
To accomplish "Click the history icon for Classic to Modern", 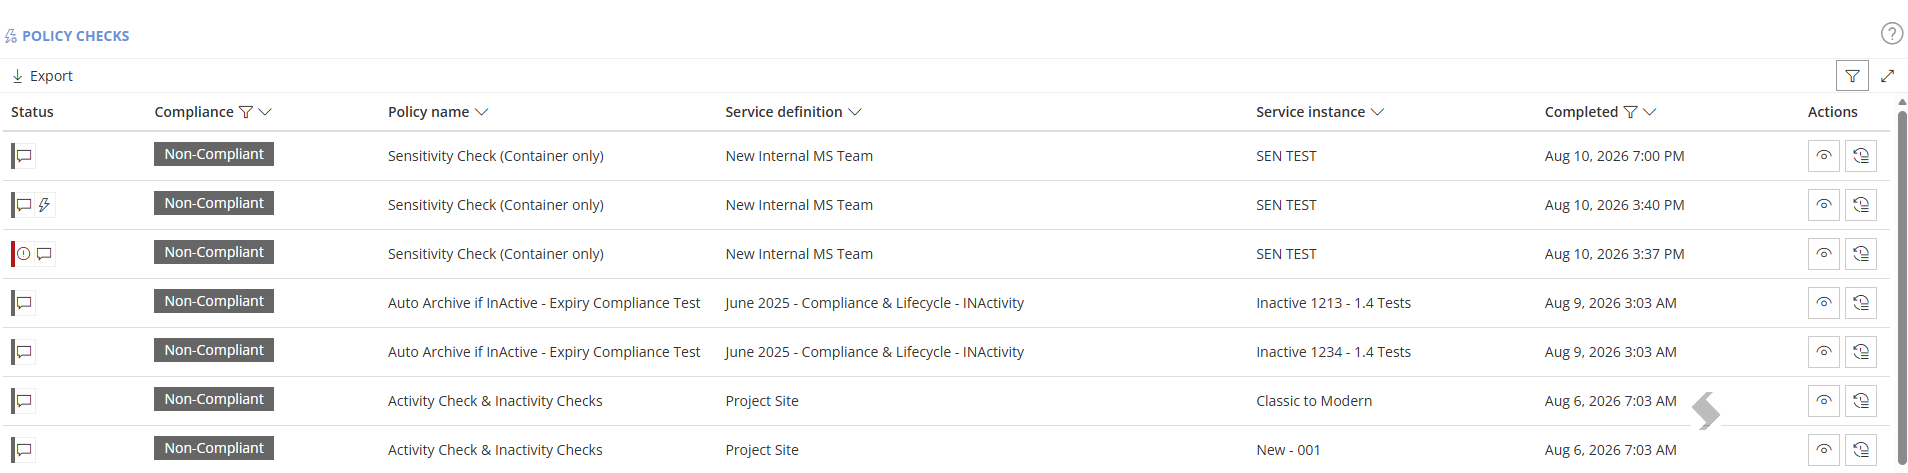I will 1860,401.
